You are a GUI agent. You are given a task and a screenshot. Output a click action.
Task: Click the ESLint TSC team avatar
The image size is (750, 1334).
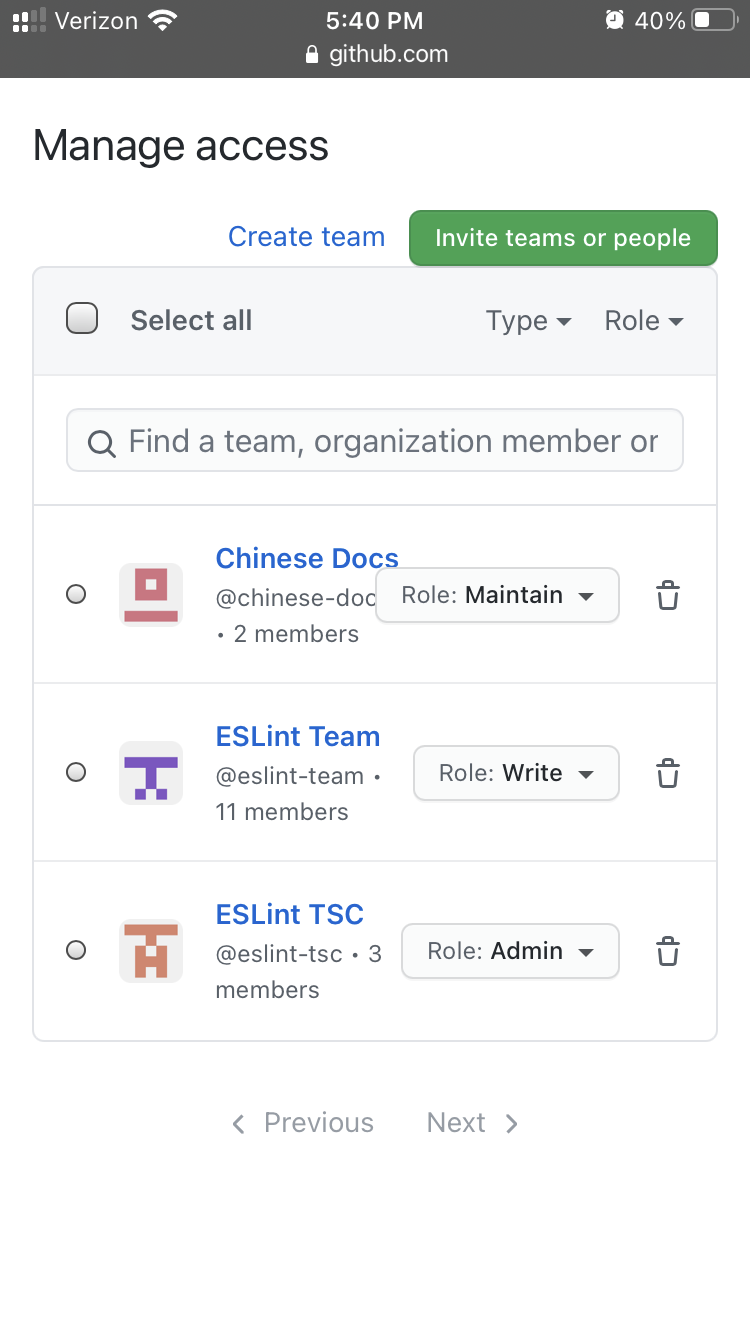[150, 950]
